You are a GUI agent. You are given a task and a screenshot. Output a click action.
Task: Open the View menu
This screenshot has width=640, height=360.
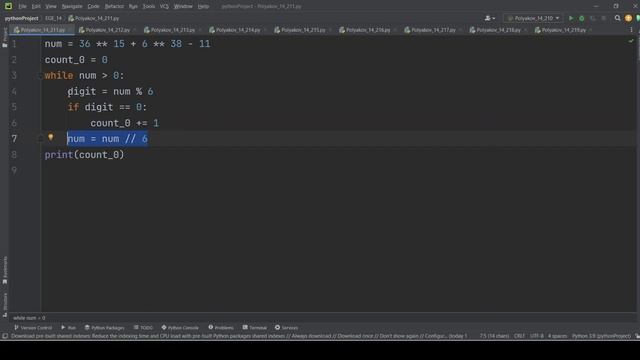[x=51, y=7]
